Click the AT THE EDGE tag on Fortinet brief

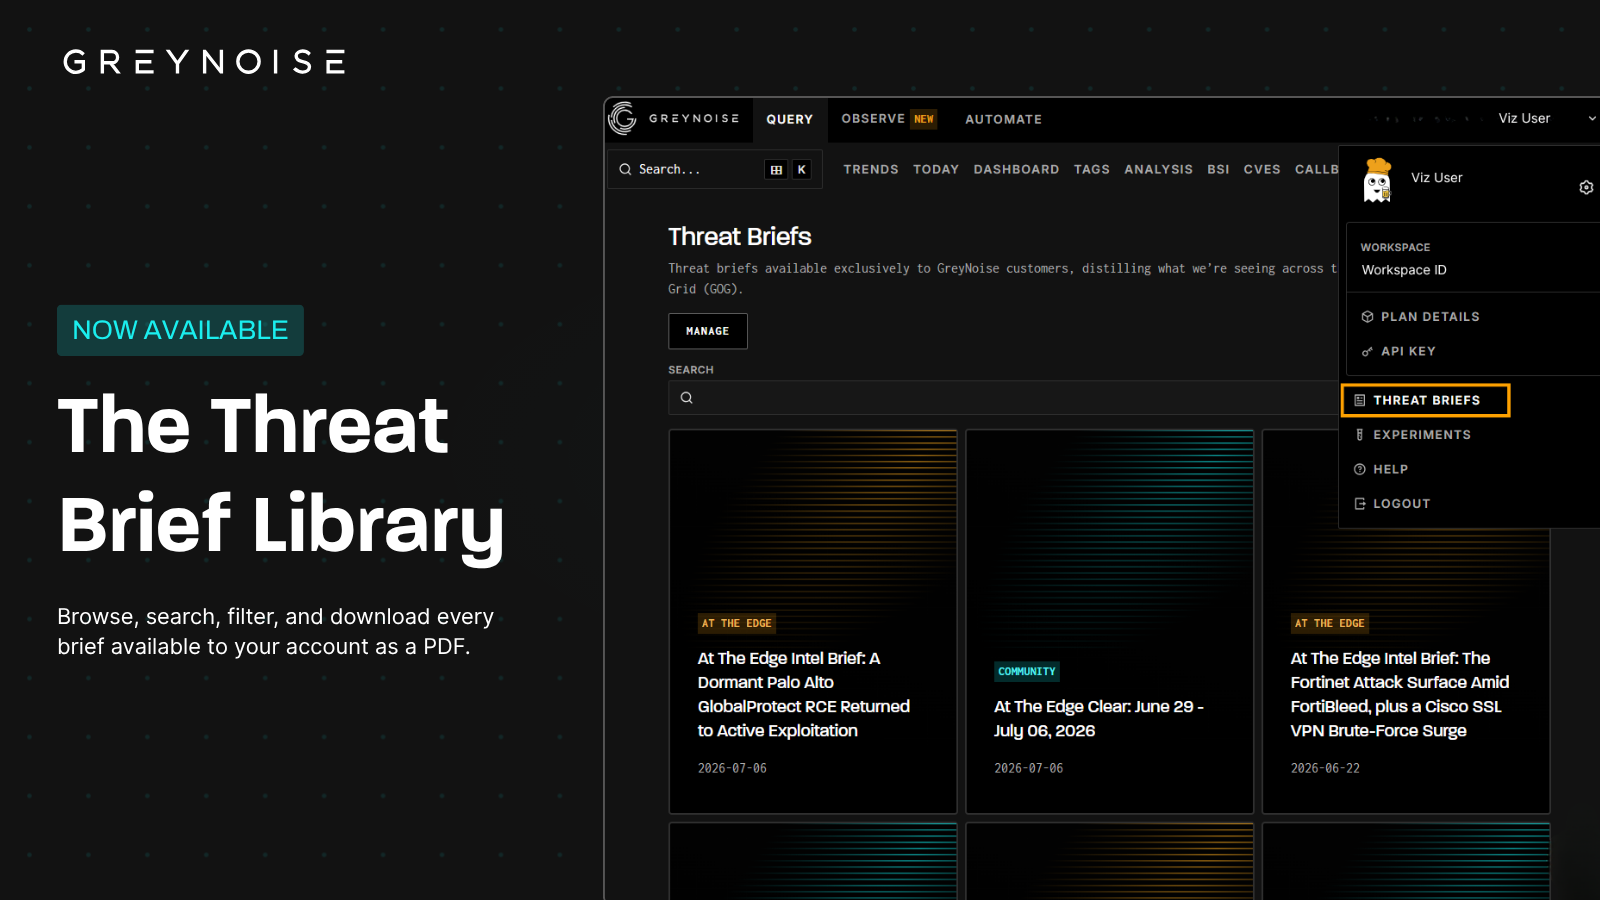point(1330,623)
